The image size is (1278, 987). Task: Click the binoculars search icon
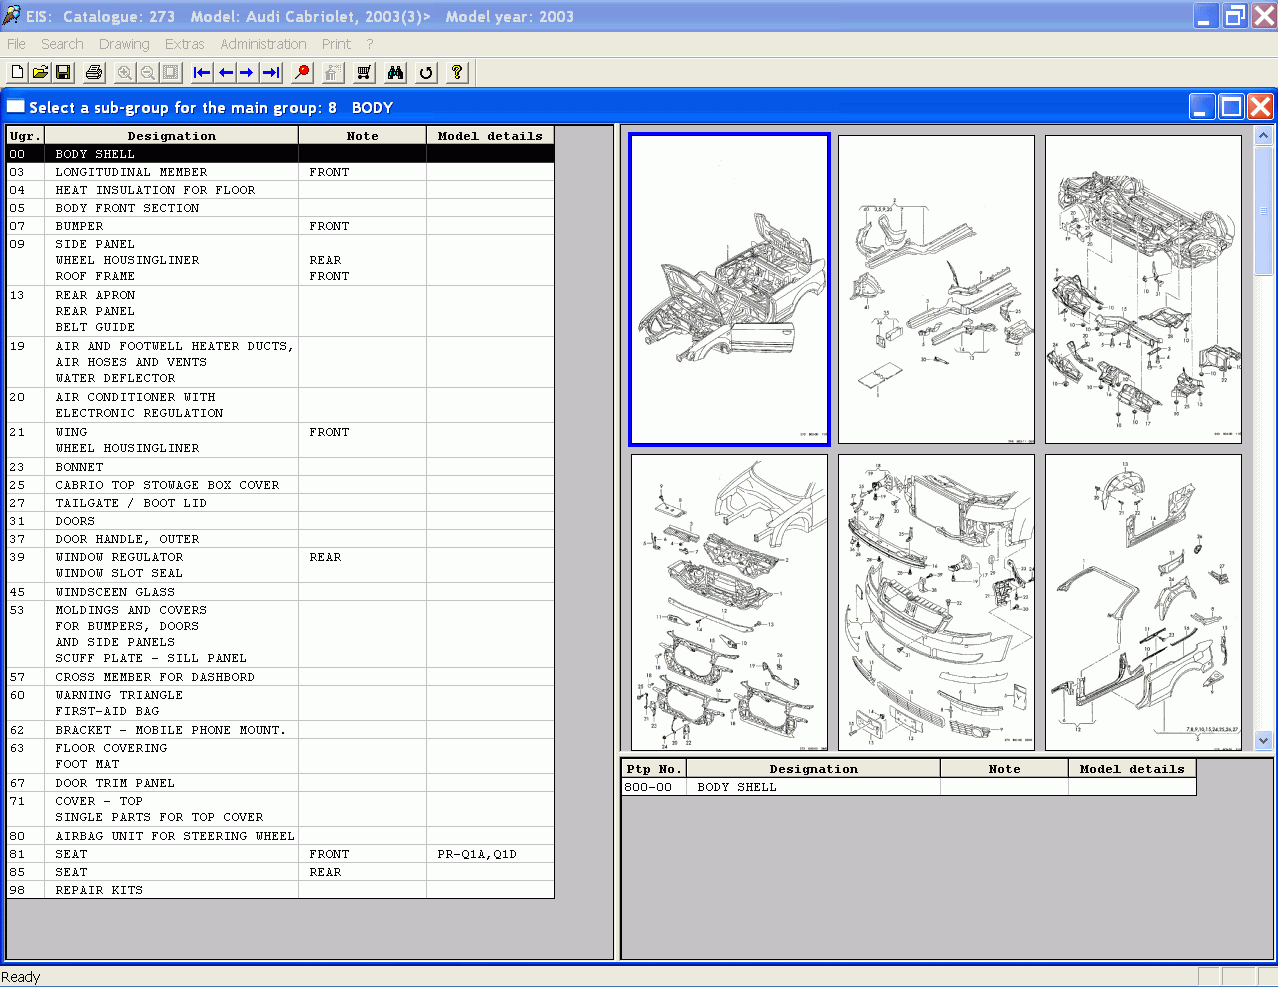pyautogui.click(x=395, y=72)
